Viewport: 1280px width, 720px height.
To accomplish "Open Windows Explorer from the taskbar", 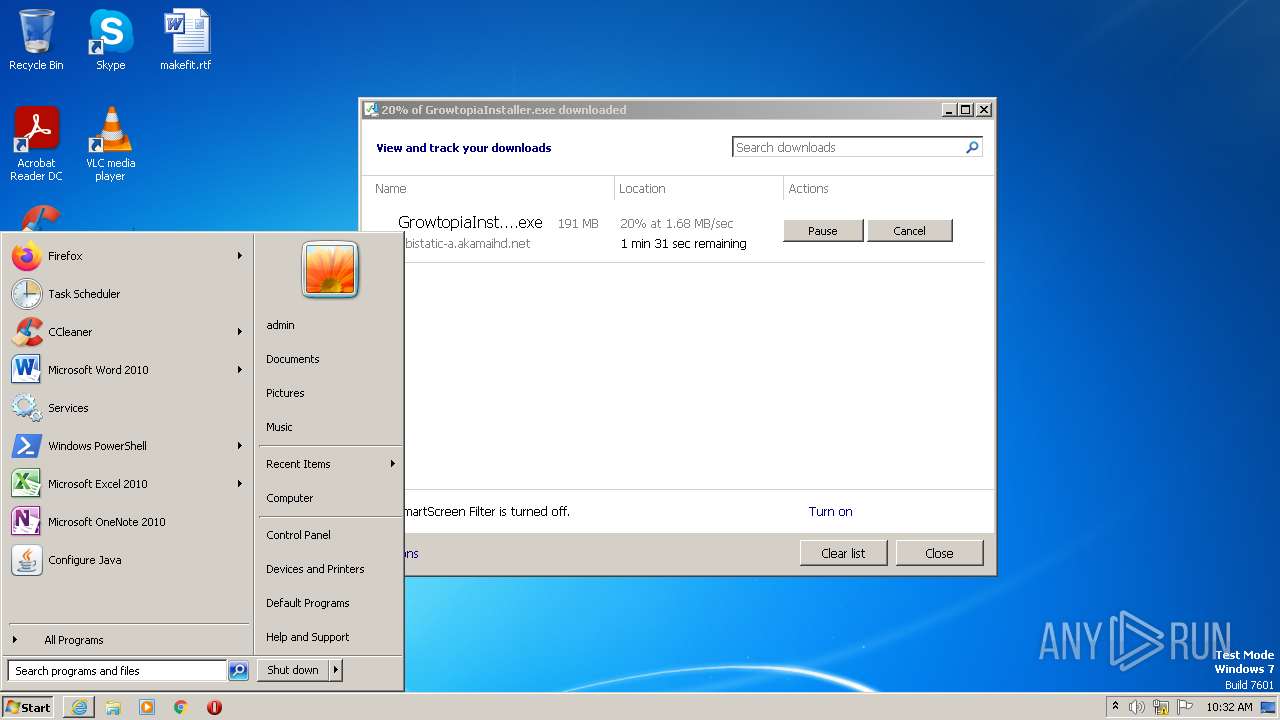I will click(x=113, y=707).
